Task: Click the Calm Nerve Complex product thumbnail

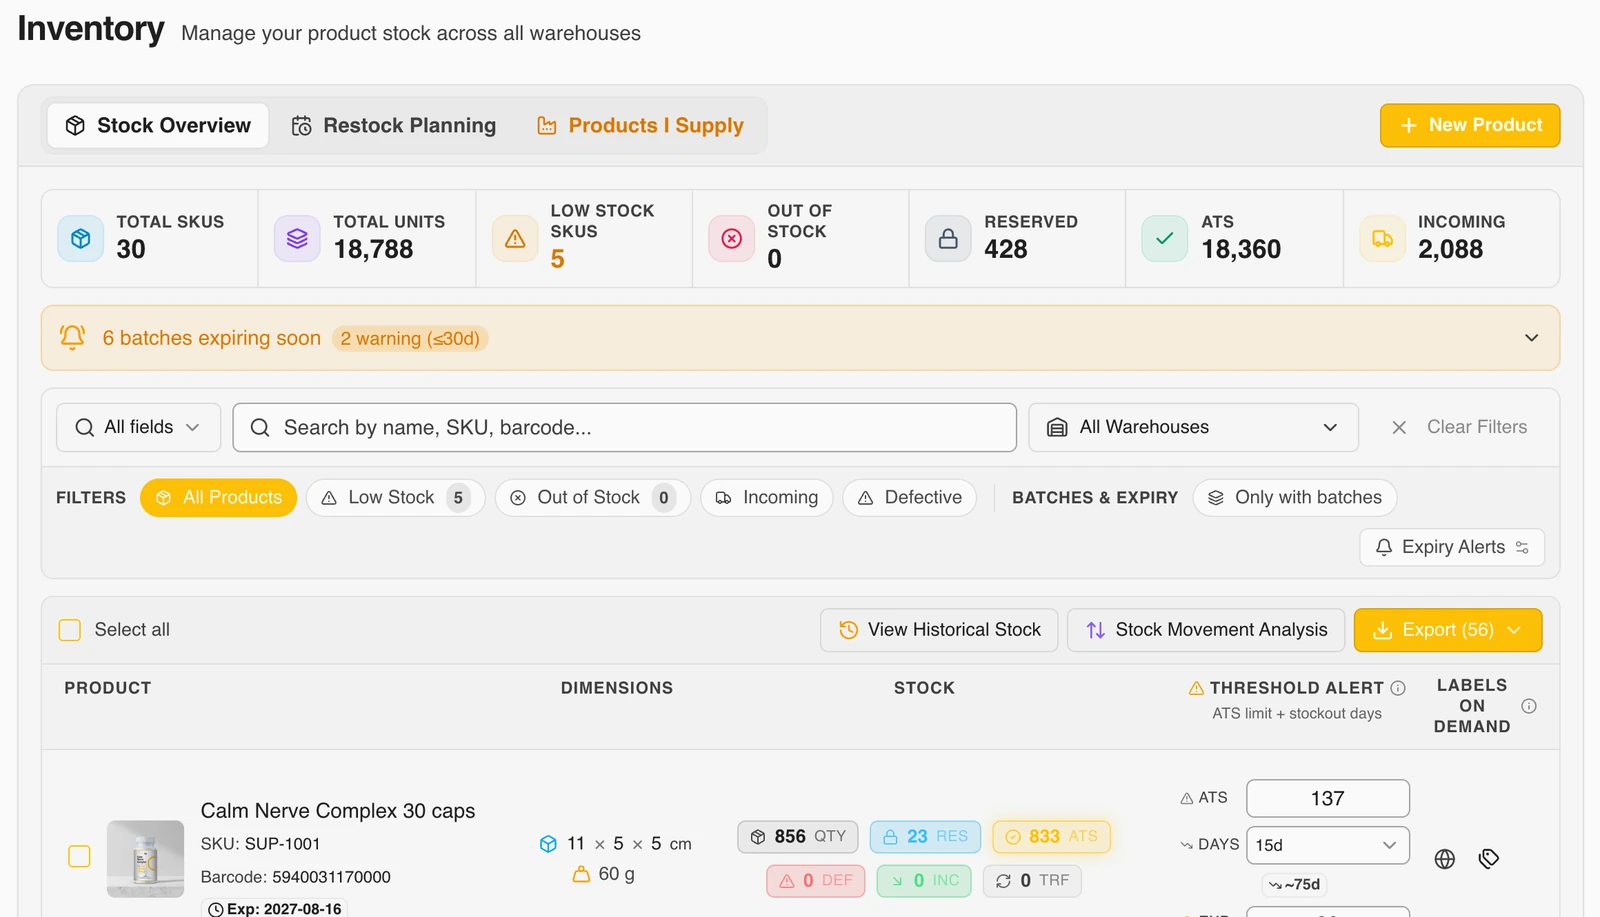Action: coord(146,859)
